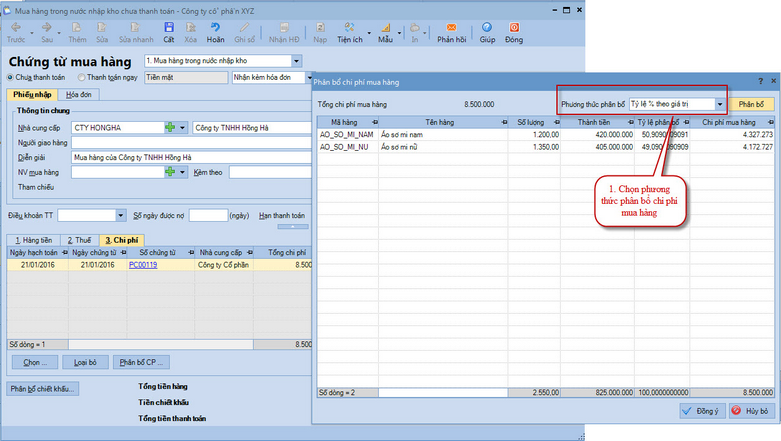Image resolution: width=781 pixels, height=441 pixels.
Task: Click the Sửa (edit) toolbar icon
Action: pyautogui.click(x=102, y=32)
